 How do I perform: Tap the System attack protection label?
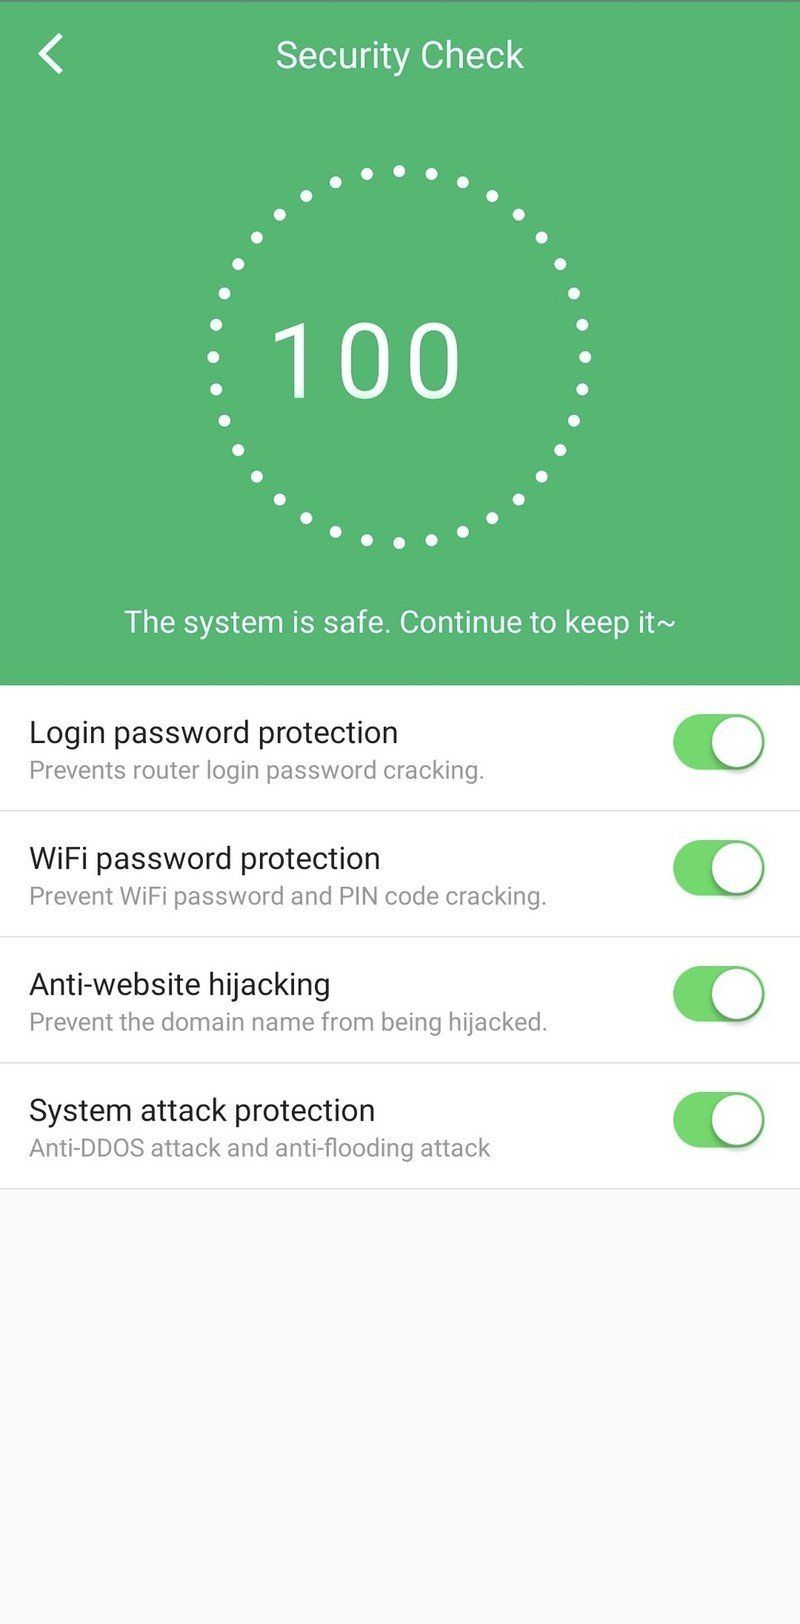[x=202, y=1110]
